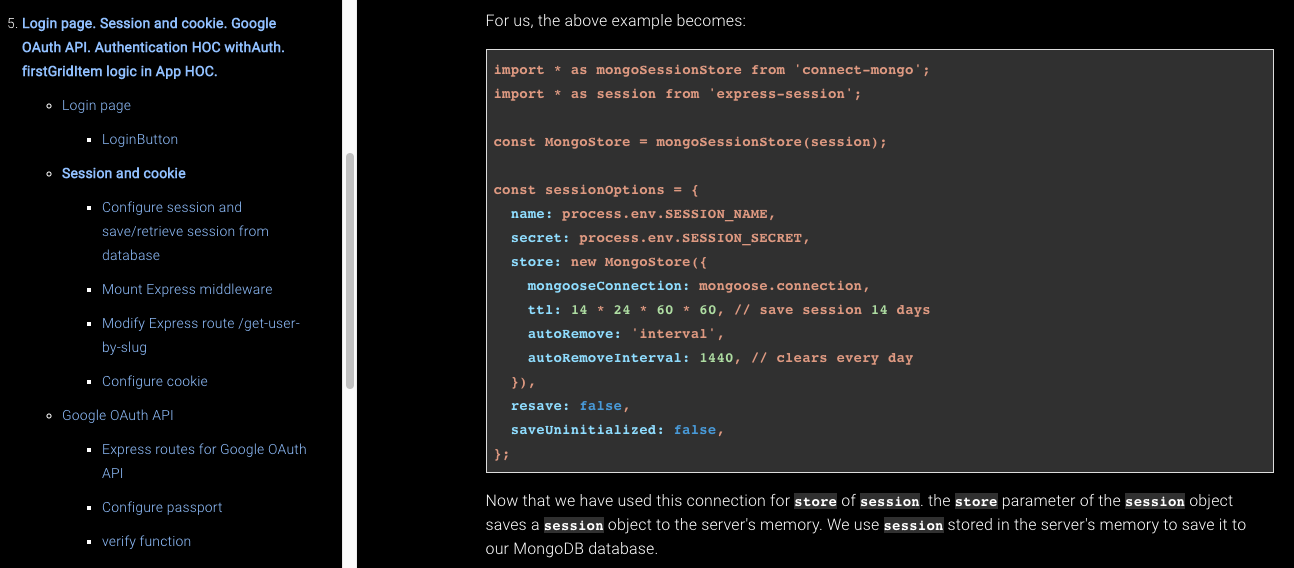Jump to Google OAuth API section

pos(118,415)
